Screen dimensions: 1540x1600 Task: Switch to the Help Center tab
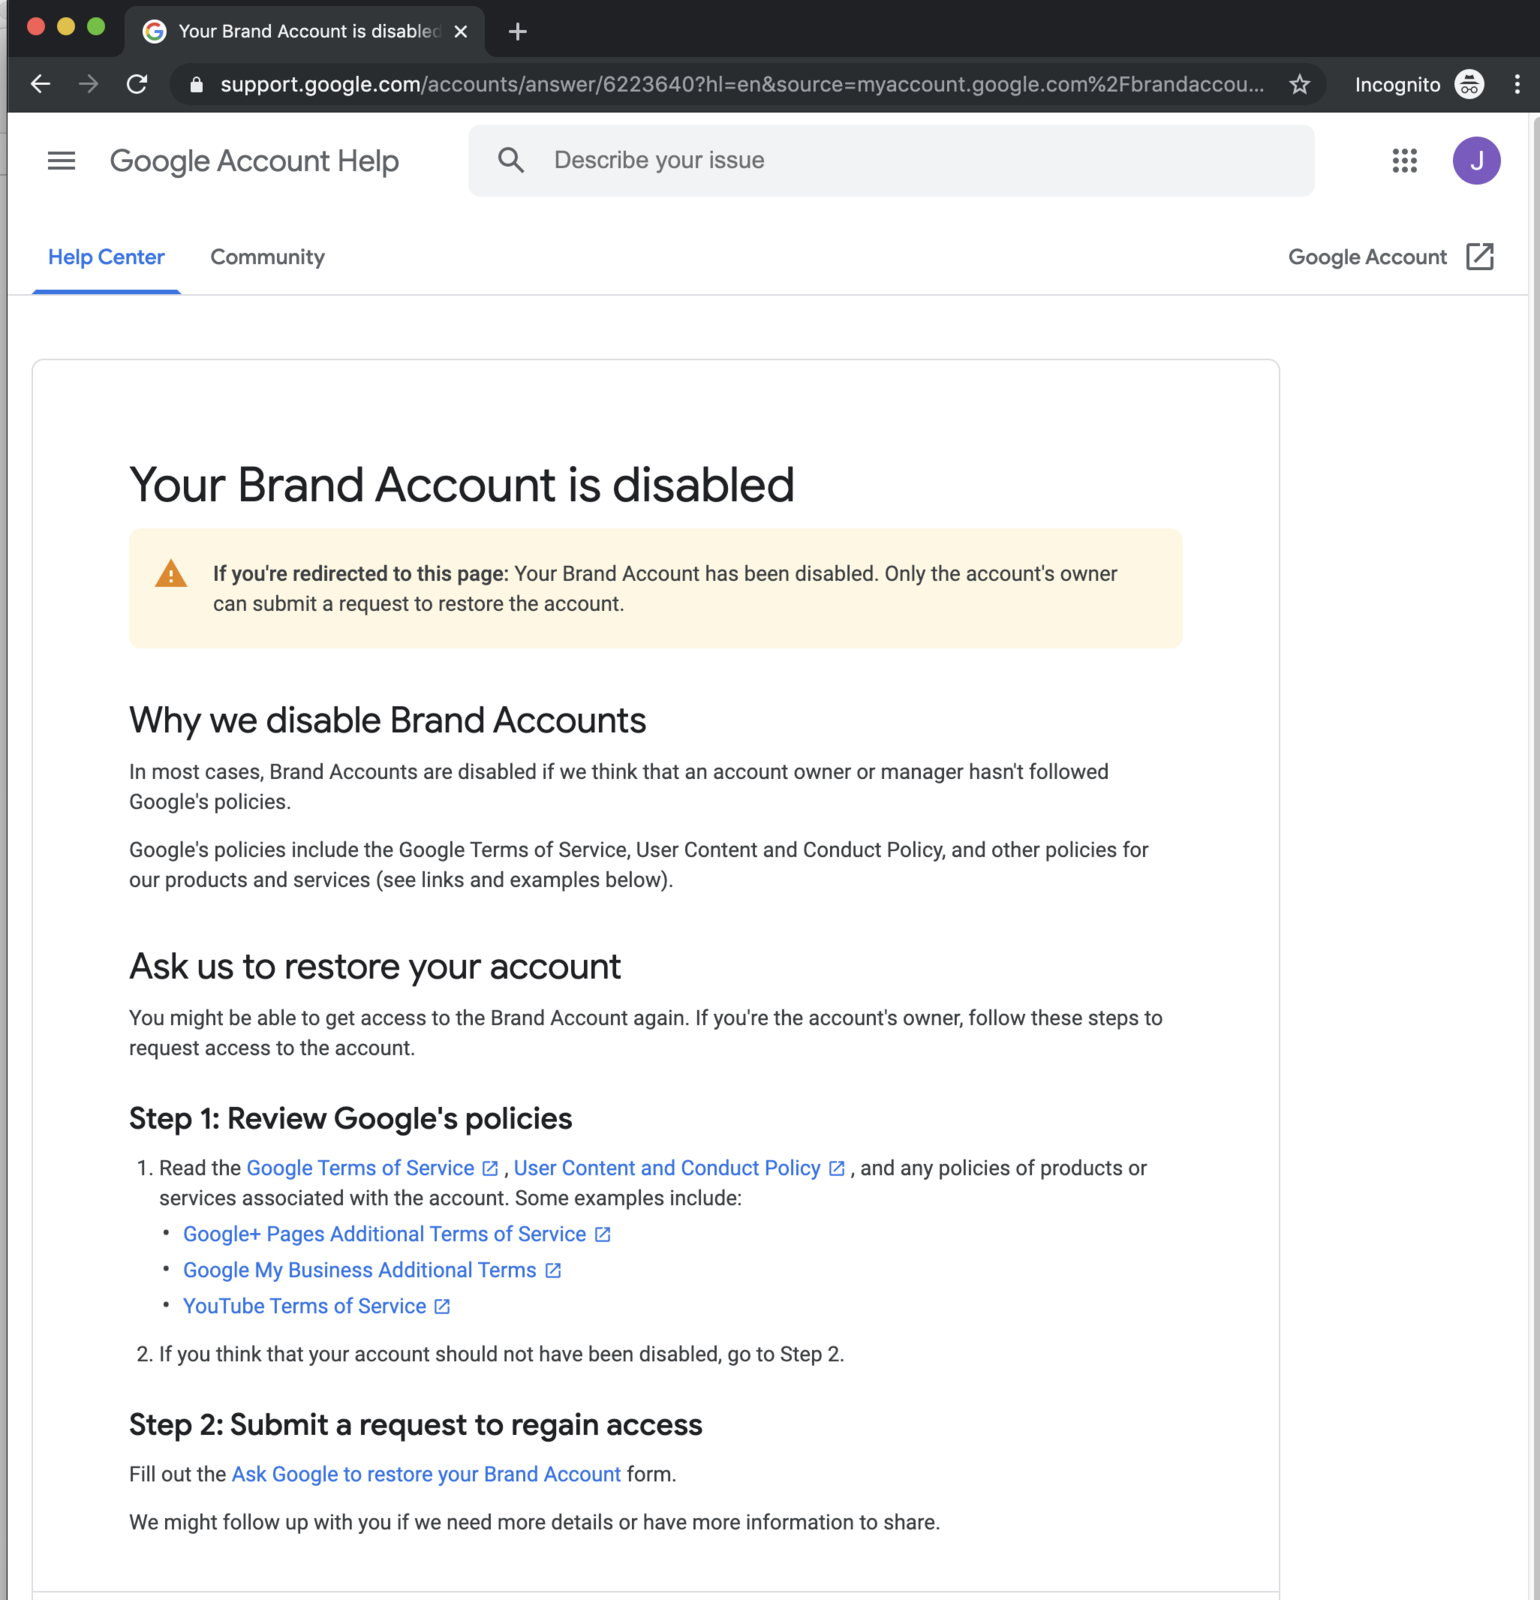[x=106, y=257]
